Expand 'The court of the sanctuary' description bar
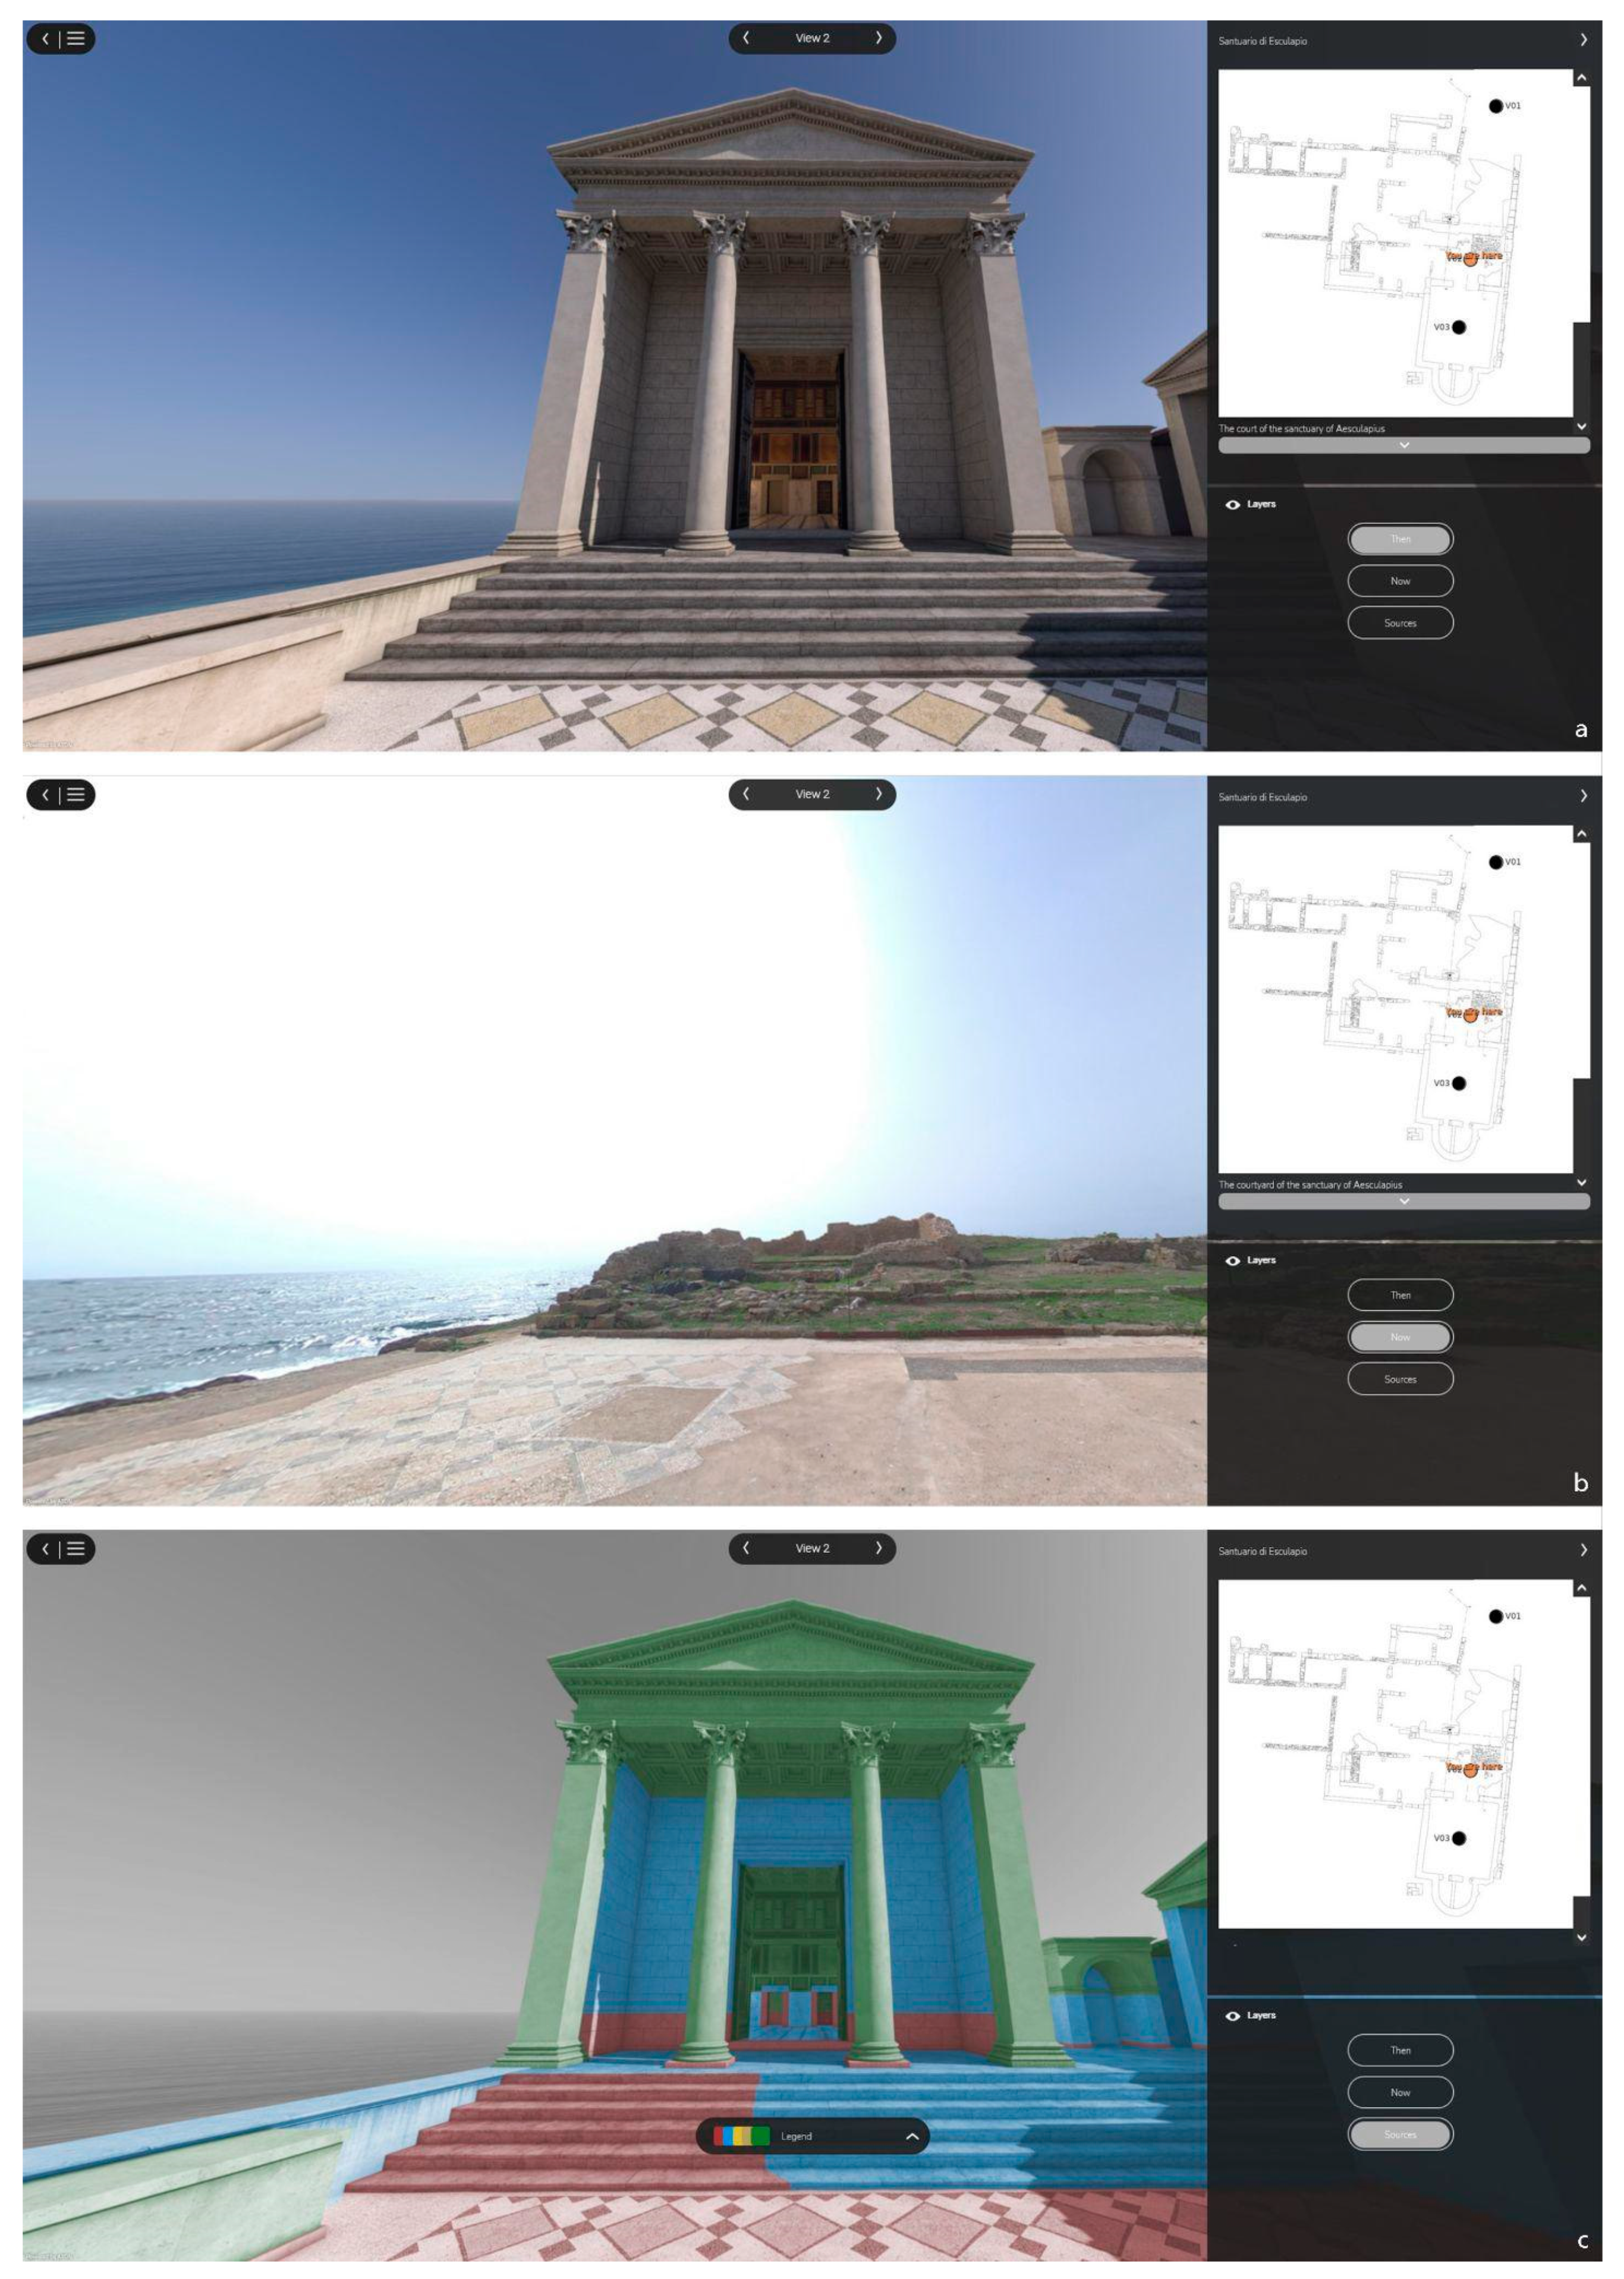1624x2279 pixels. pos(1404,445)
